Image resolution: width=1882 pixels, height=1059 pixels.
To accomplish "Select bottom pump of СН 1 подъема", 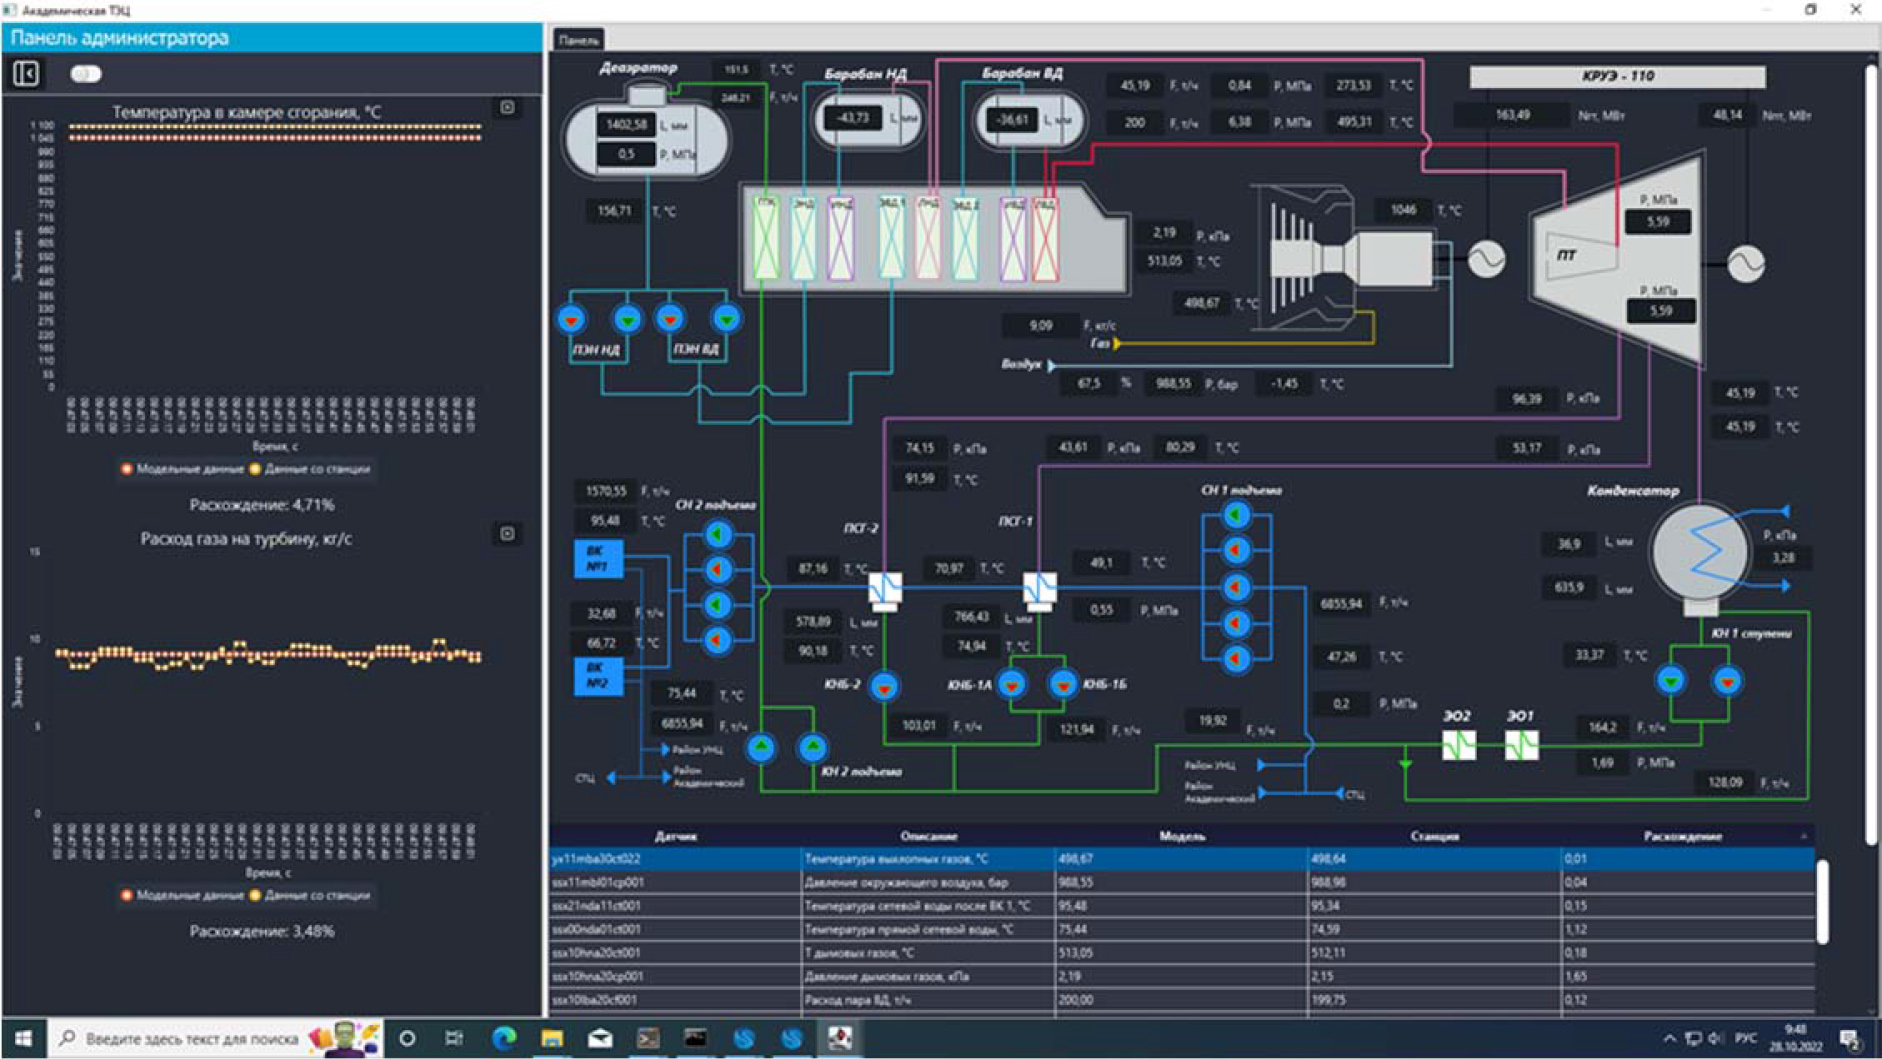I will pos(1237,658).
